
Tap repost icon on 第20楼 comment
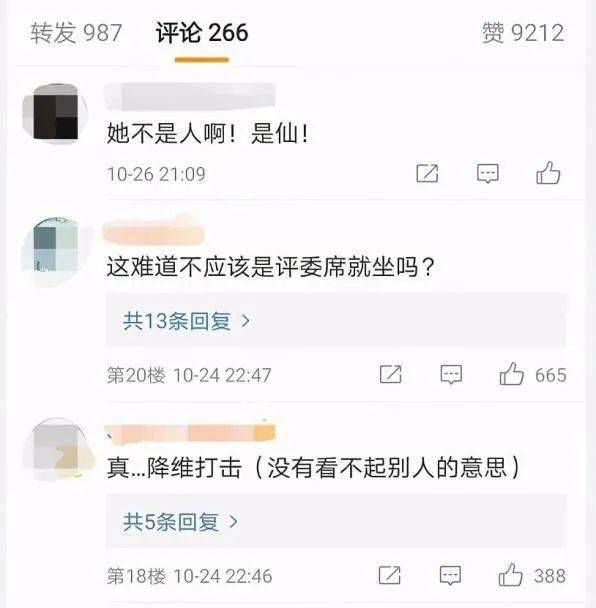390,374
